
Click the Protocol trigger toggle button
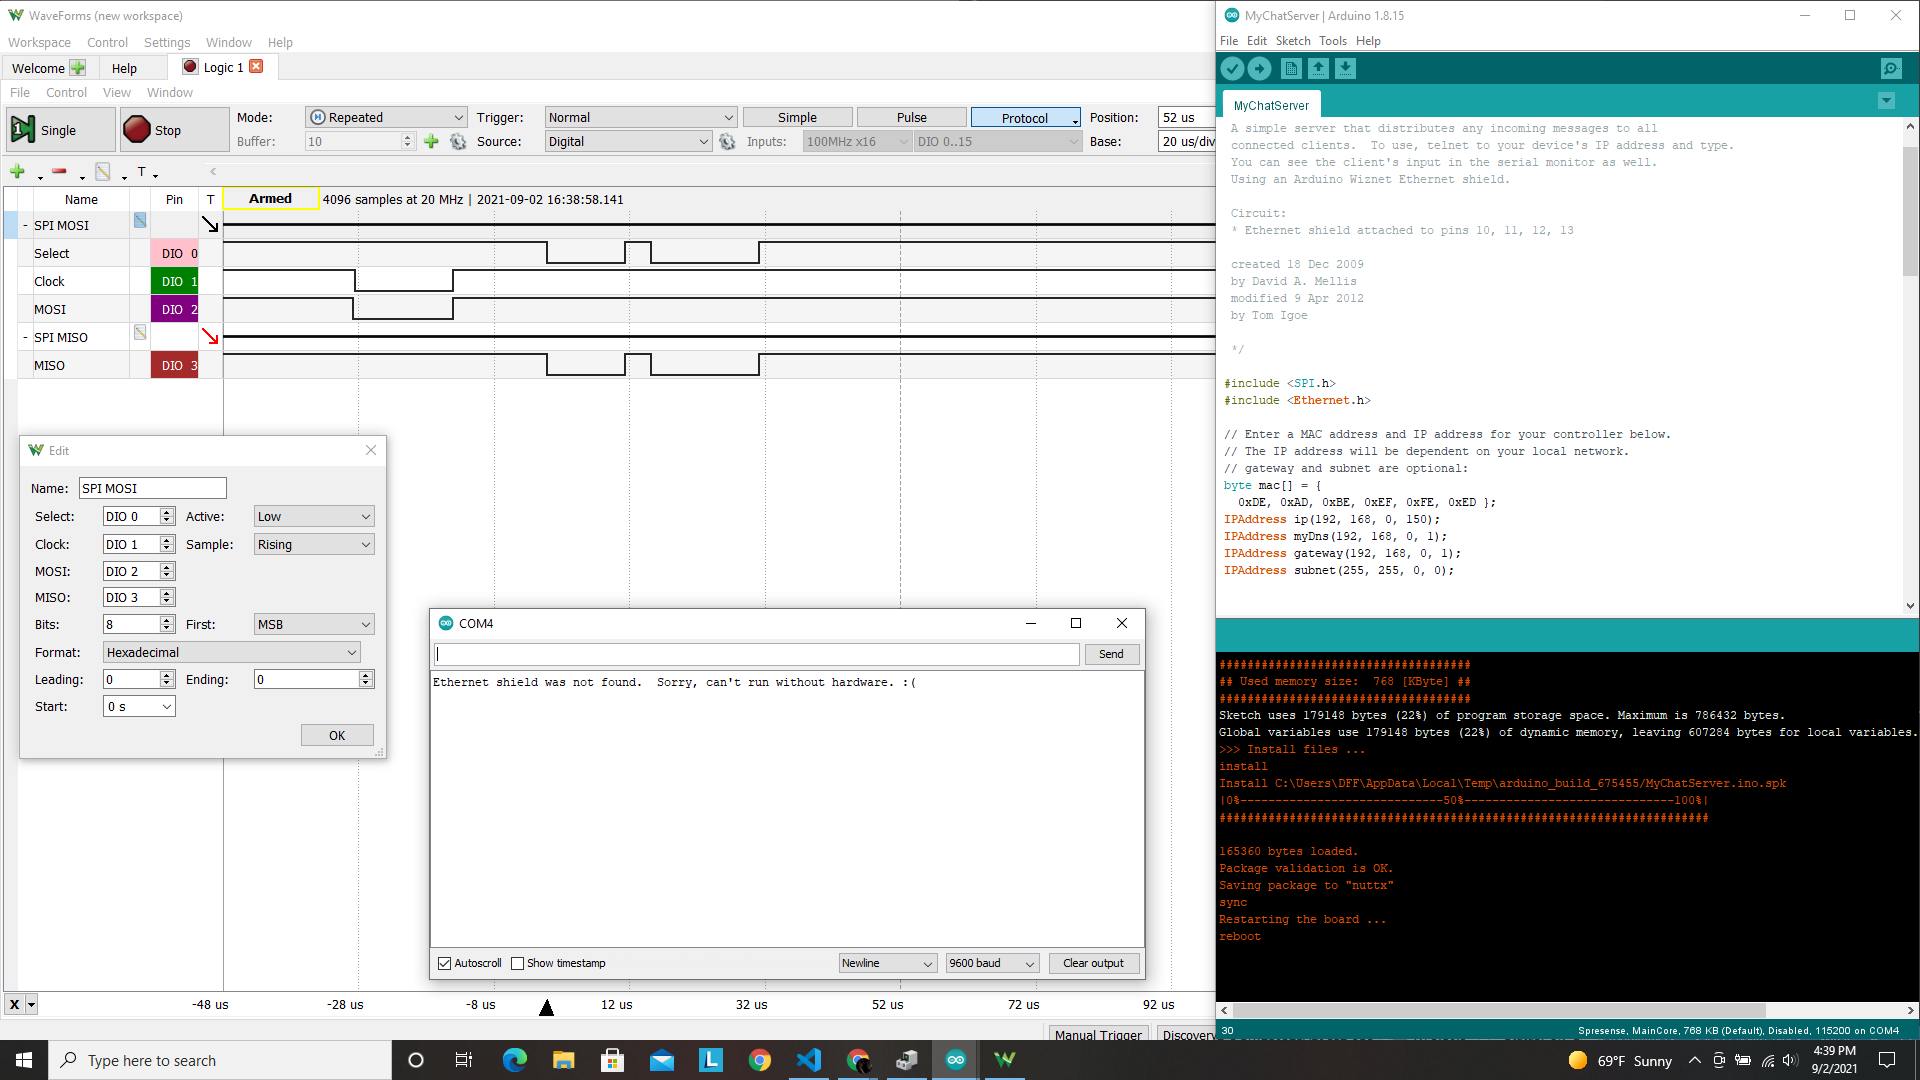point(1025,118)
